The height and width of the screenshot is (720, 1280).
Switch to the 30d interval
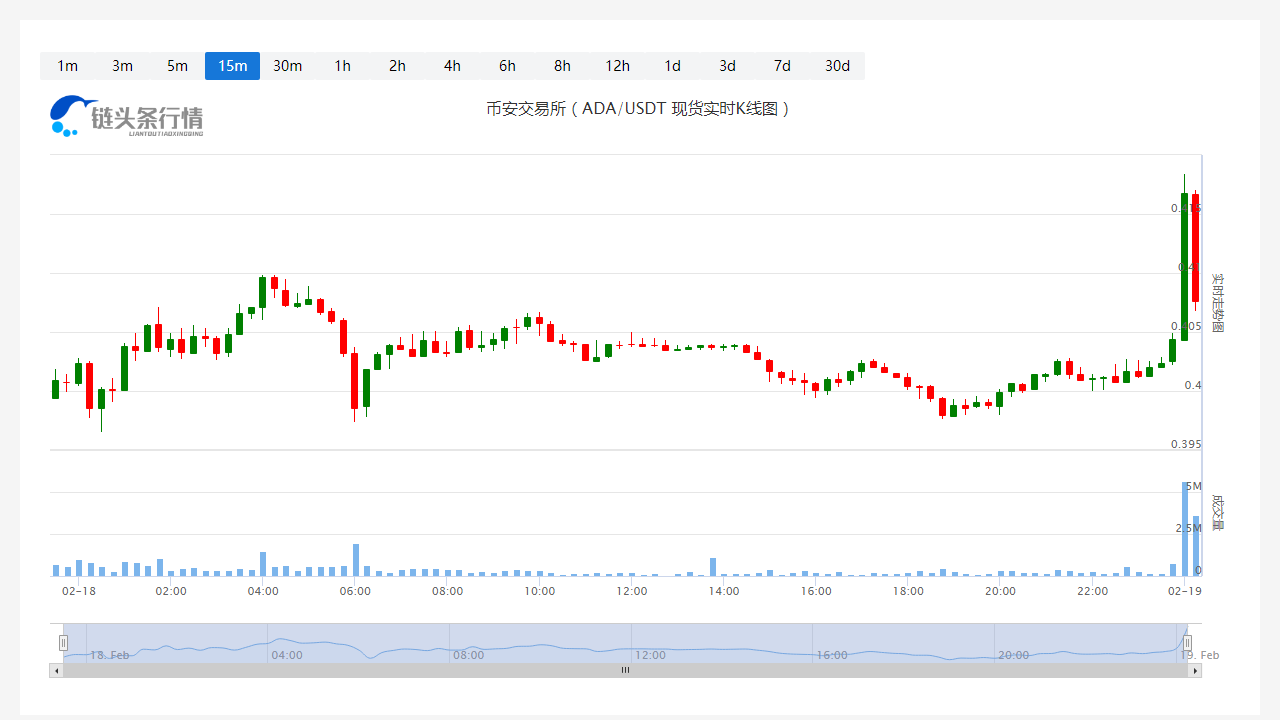pyautogui.click(x=837, y=66)
